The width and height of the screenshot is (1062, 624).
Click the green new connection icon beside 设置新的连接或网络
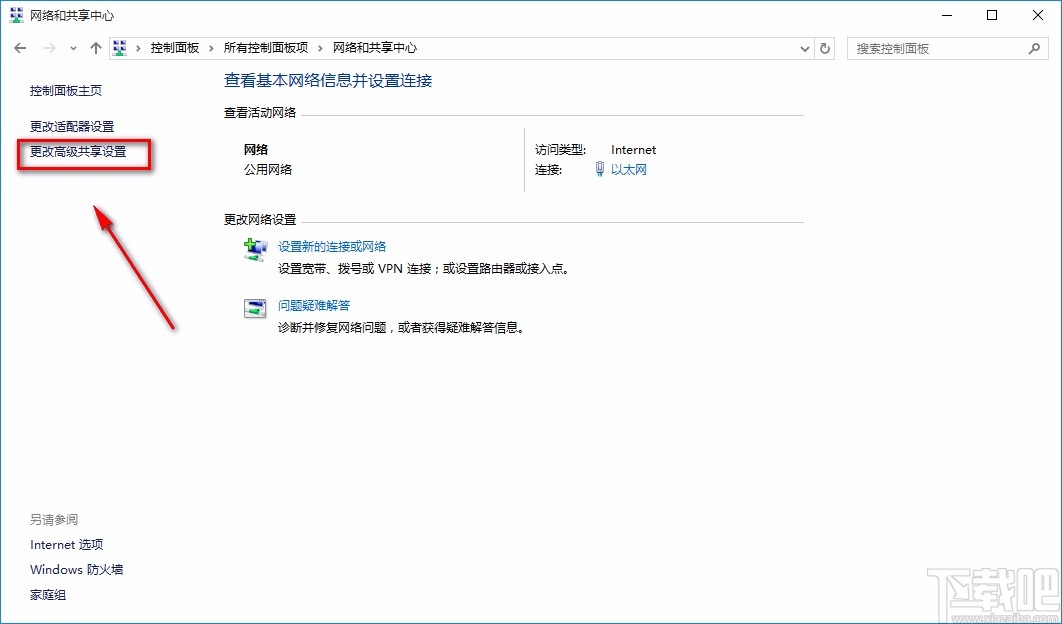(254, 251)
